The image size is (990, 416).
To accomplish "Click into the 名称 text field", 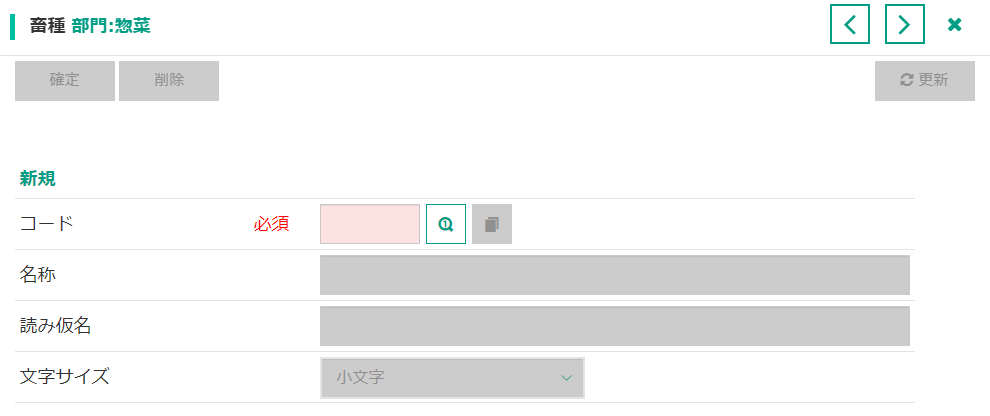I will tap(614, 275).
